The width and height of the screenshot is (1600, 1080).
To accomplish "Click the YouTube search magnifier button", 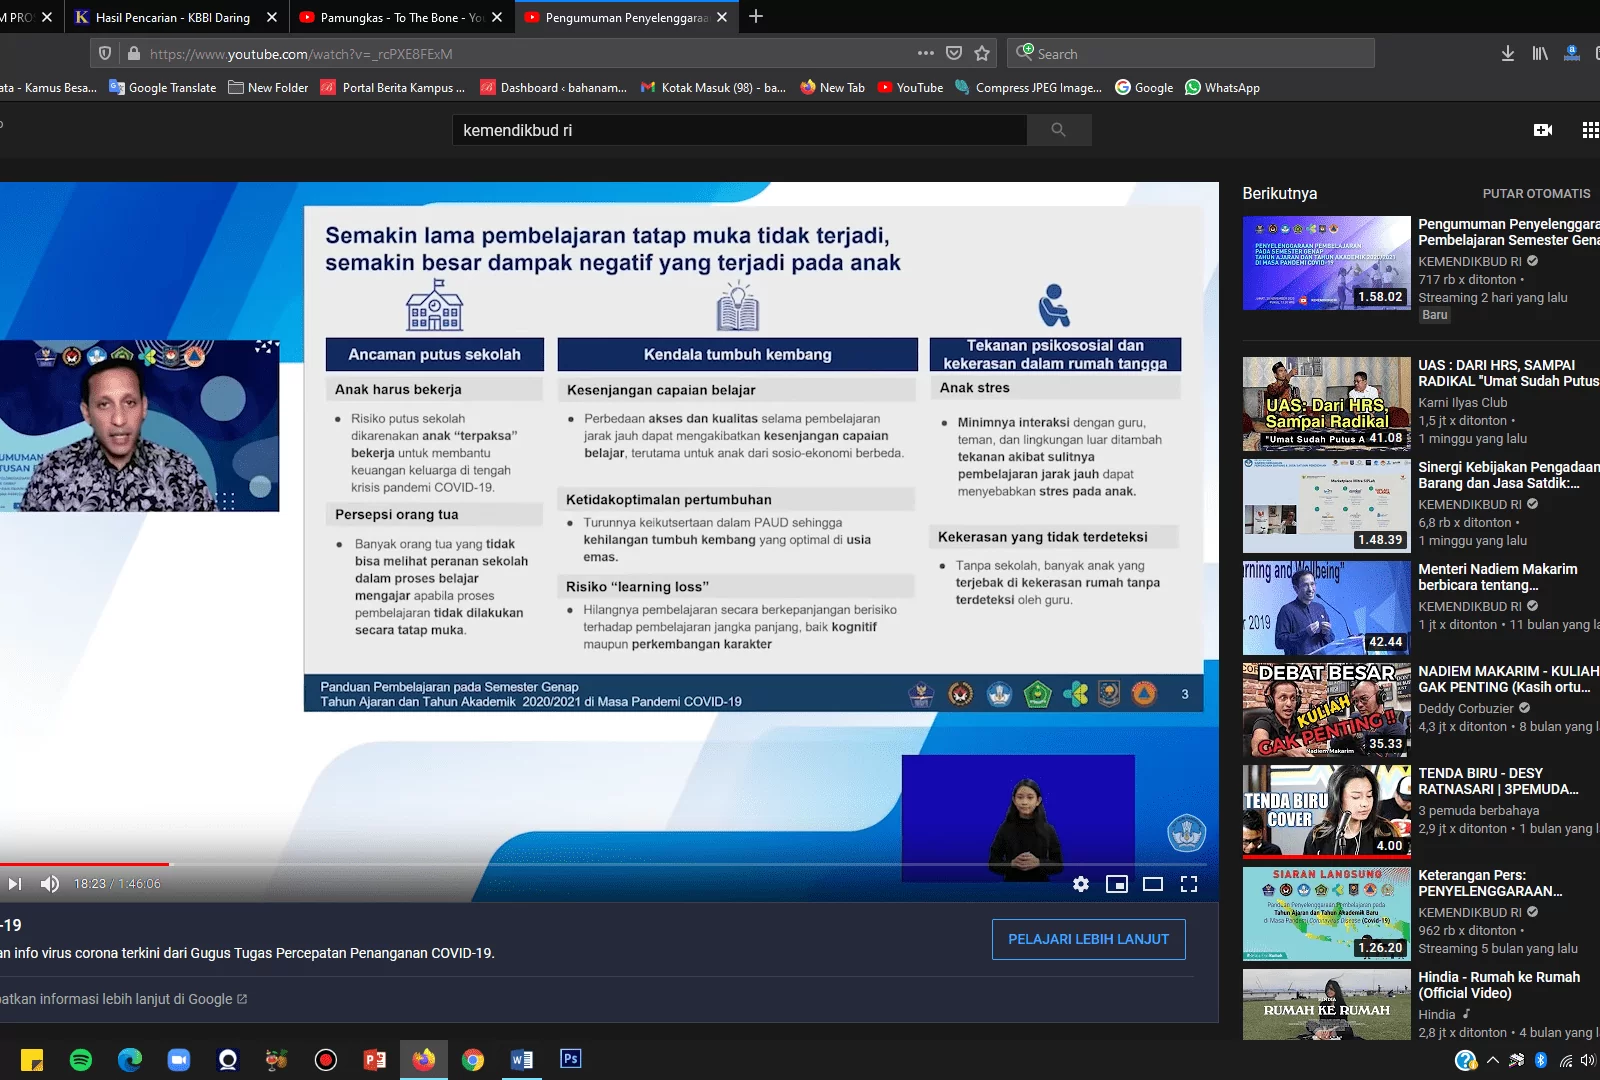I will coord(1059,130).
